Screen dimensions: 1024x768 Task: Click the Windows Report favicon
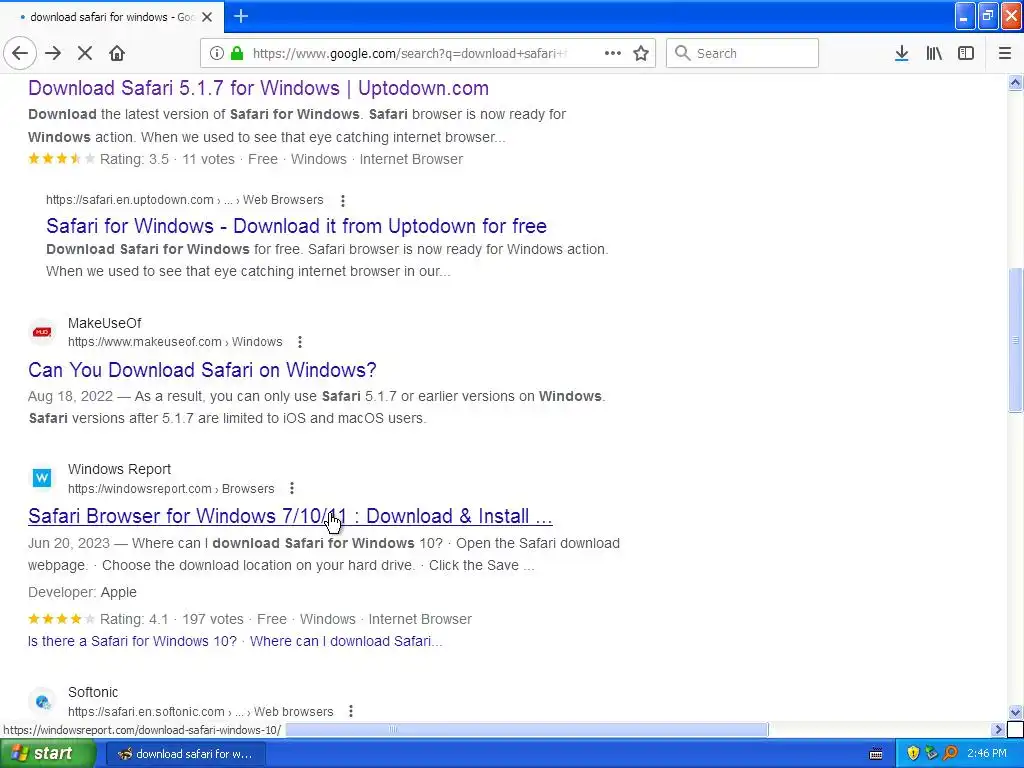42,478
